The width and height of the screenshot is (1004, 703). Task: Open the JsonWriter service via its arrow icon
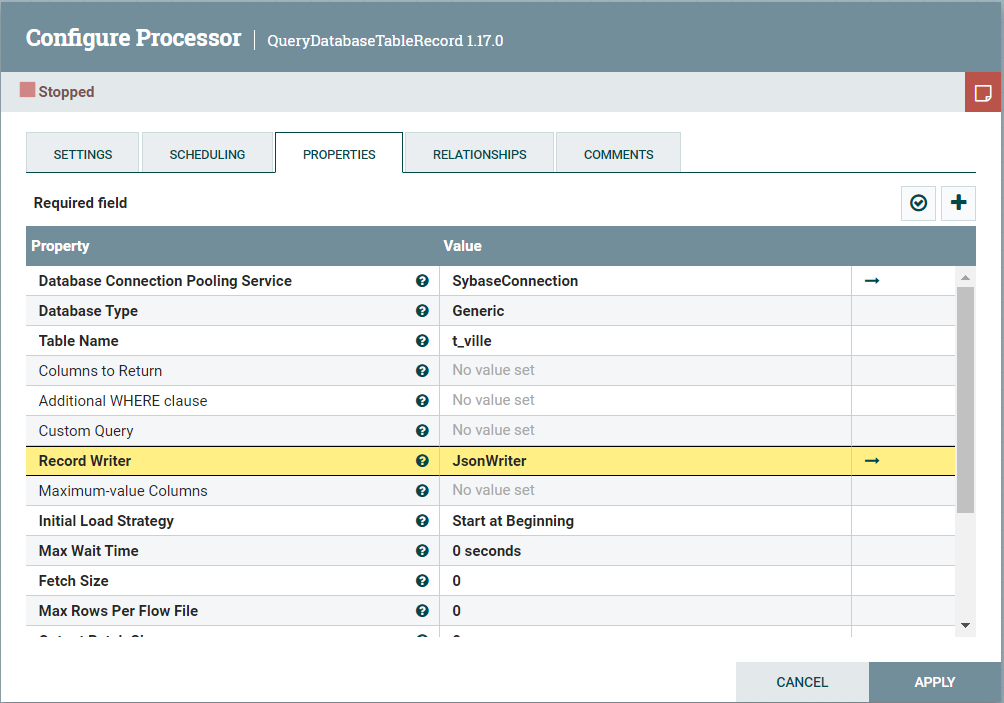point(871,460)
